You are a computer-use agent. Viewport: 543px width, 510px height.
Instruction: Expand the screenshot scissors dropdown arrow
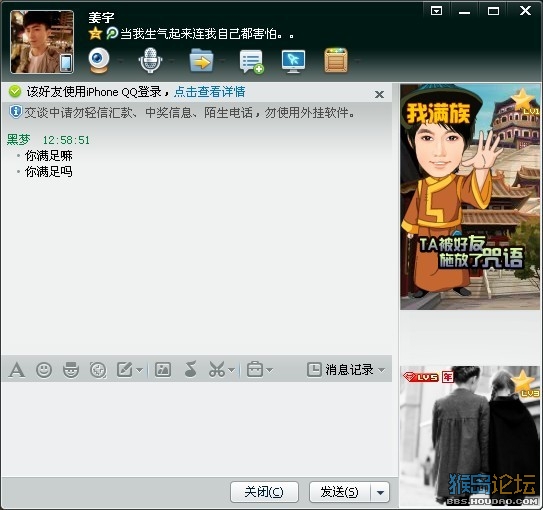coord(232,370)
